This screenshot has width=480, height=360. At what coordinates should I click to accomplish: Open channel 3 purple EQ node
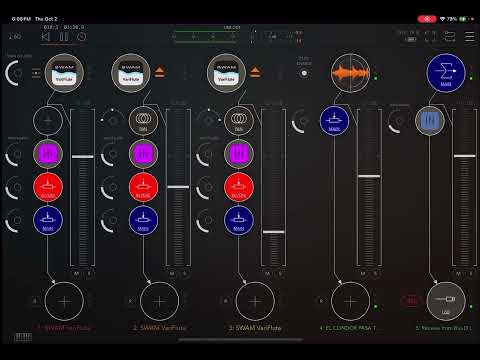239,154
